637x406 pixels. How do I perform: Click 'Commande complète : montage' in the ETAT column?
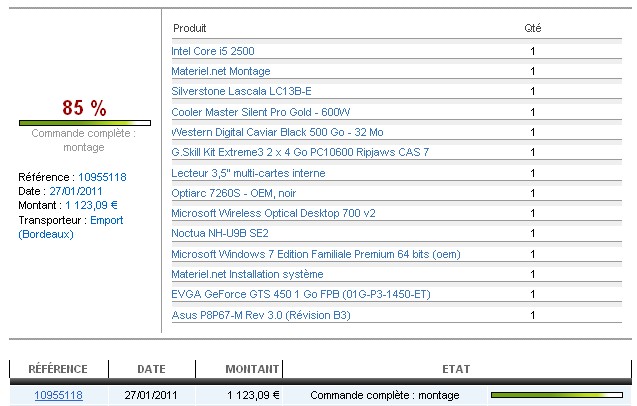385,395
